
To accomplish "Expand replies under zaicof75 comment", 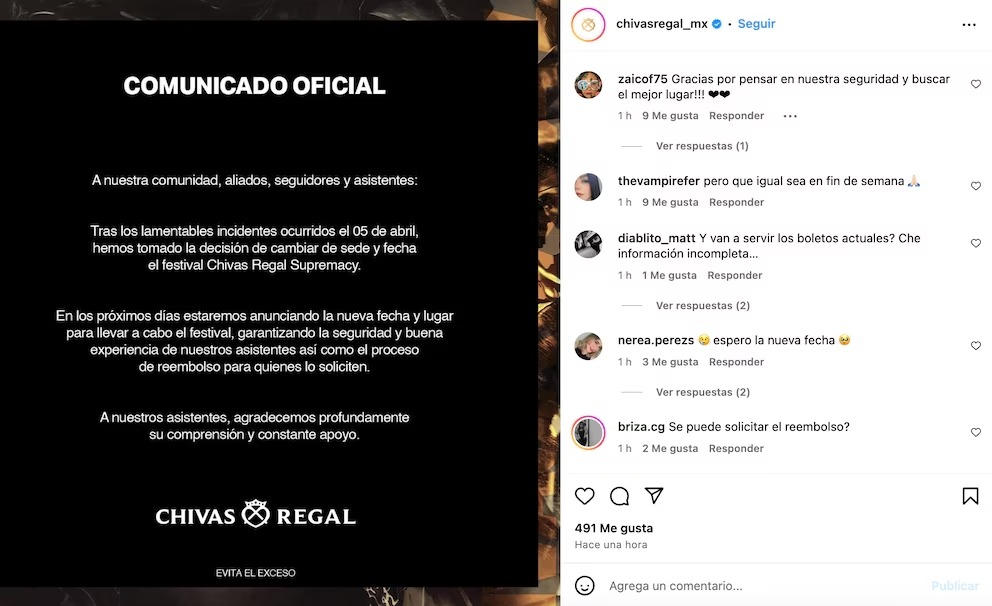I will (x=702, y=146).
